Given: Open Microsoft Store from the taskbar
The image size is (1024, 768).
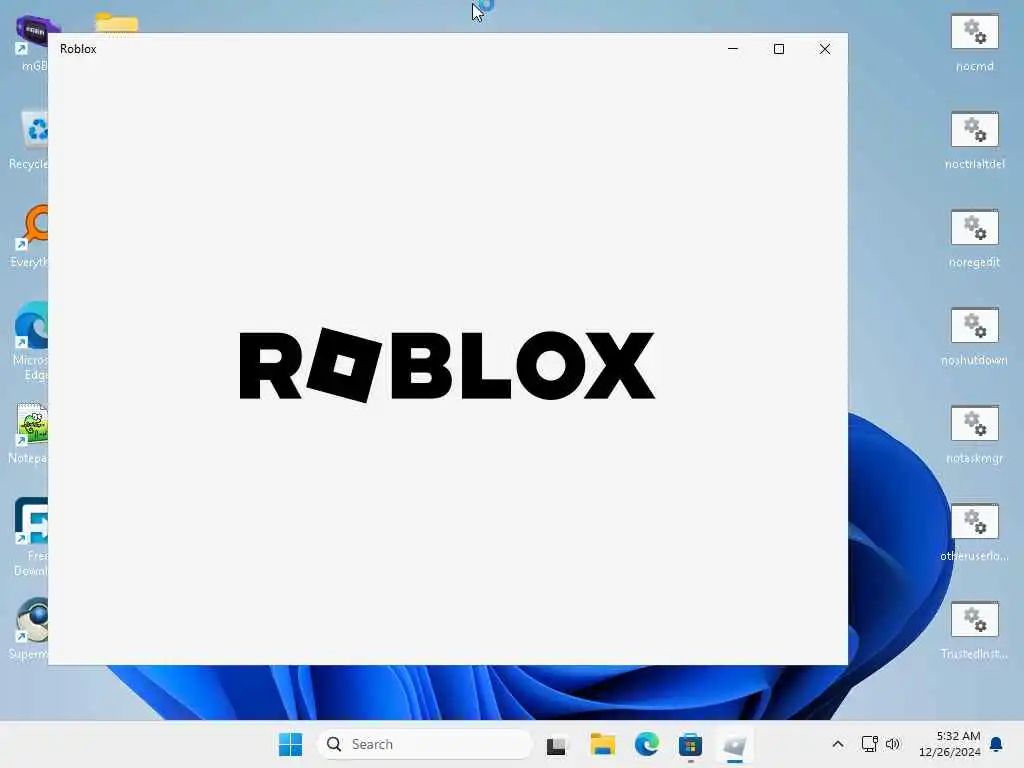Looking at the screenshot, I should click(690, 744).
